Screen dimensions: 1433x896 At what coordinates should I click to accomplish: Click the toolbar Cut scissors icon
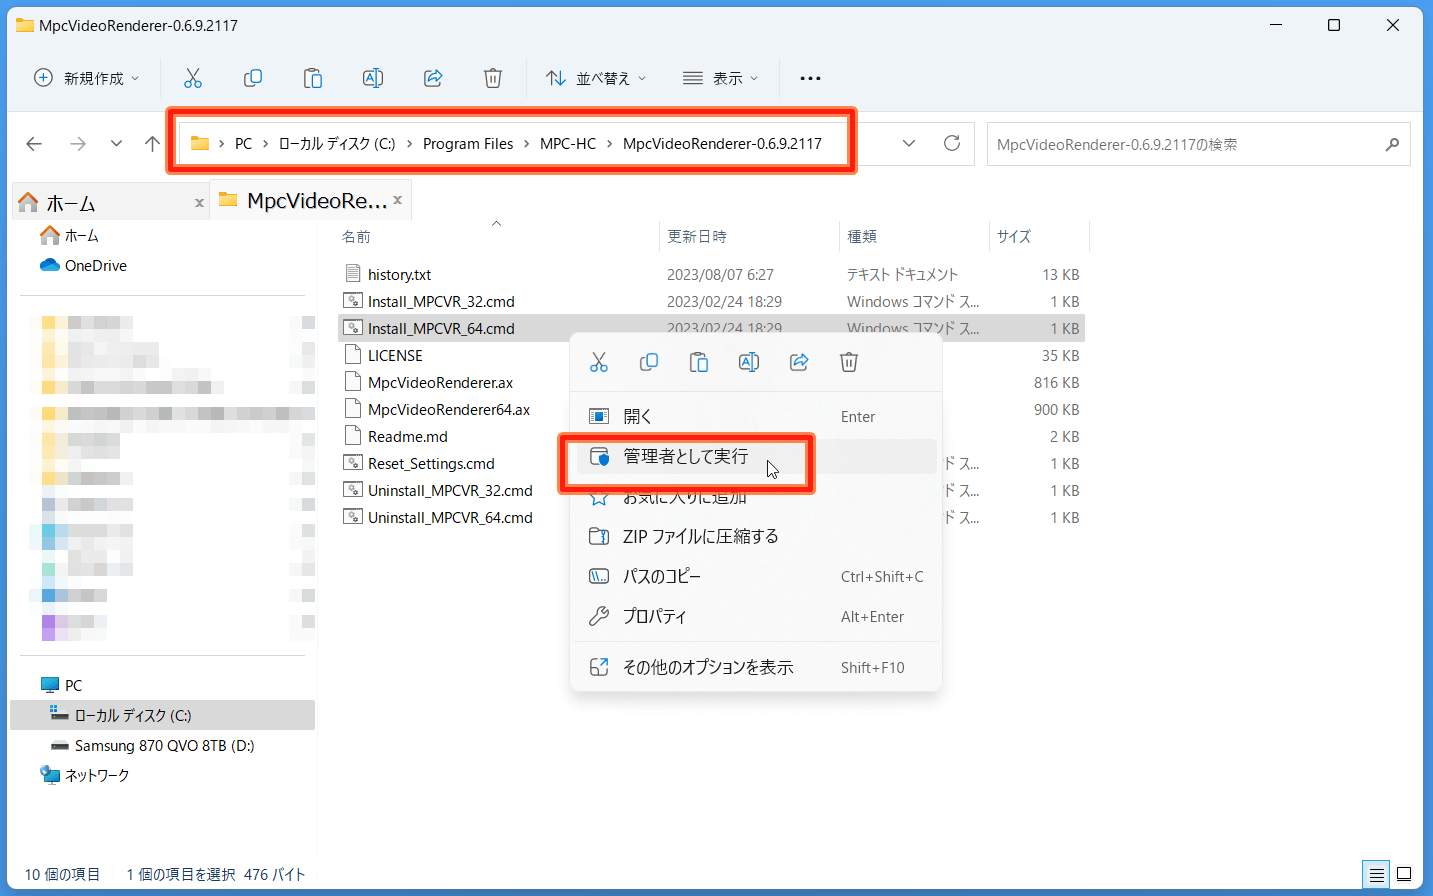pos(193,78)
